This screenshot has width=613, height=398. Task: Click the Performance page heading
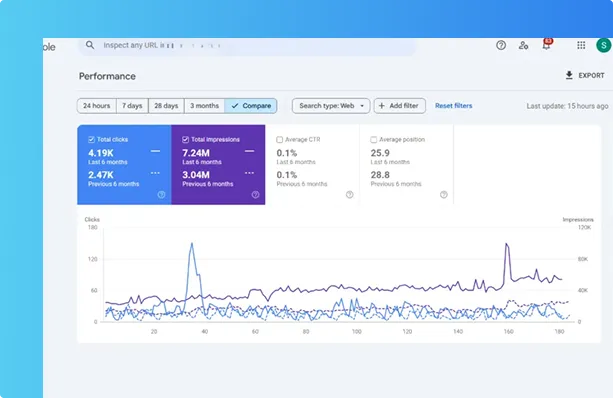108,76
